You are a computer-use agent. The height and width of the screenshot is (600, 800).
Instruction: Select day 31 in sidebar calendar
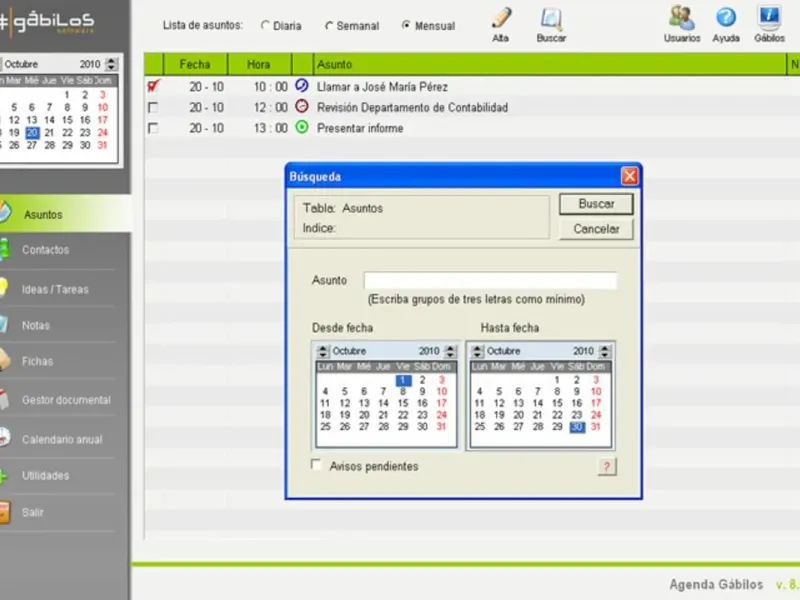(x=103, y=145)
